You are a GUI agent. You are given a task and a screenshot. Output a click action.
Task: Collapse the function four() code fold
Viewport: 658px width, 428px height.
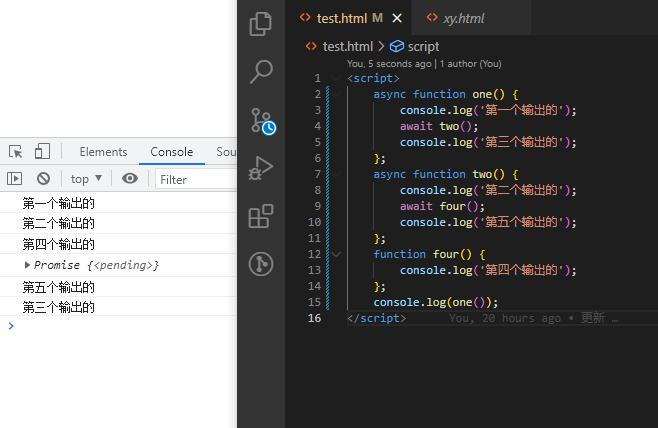coord(336,254)
